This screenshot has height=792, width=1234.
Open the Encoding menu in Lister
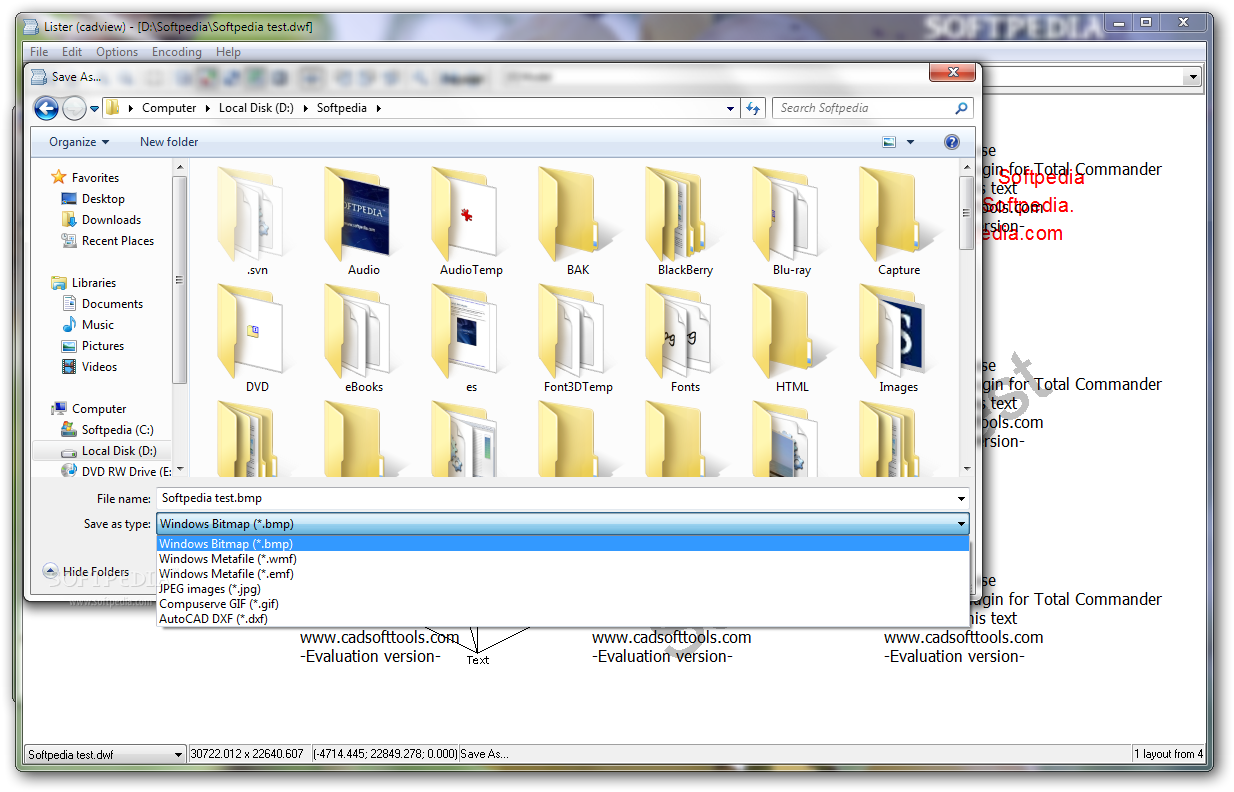point(177,52)
